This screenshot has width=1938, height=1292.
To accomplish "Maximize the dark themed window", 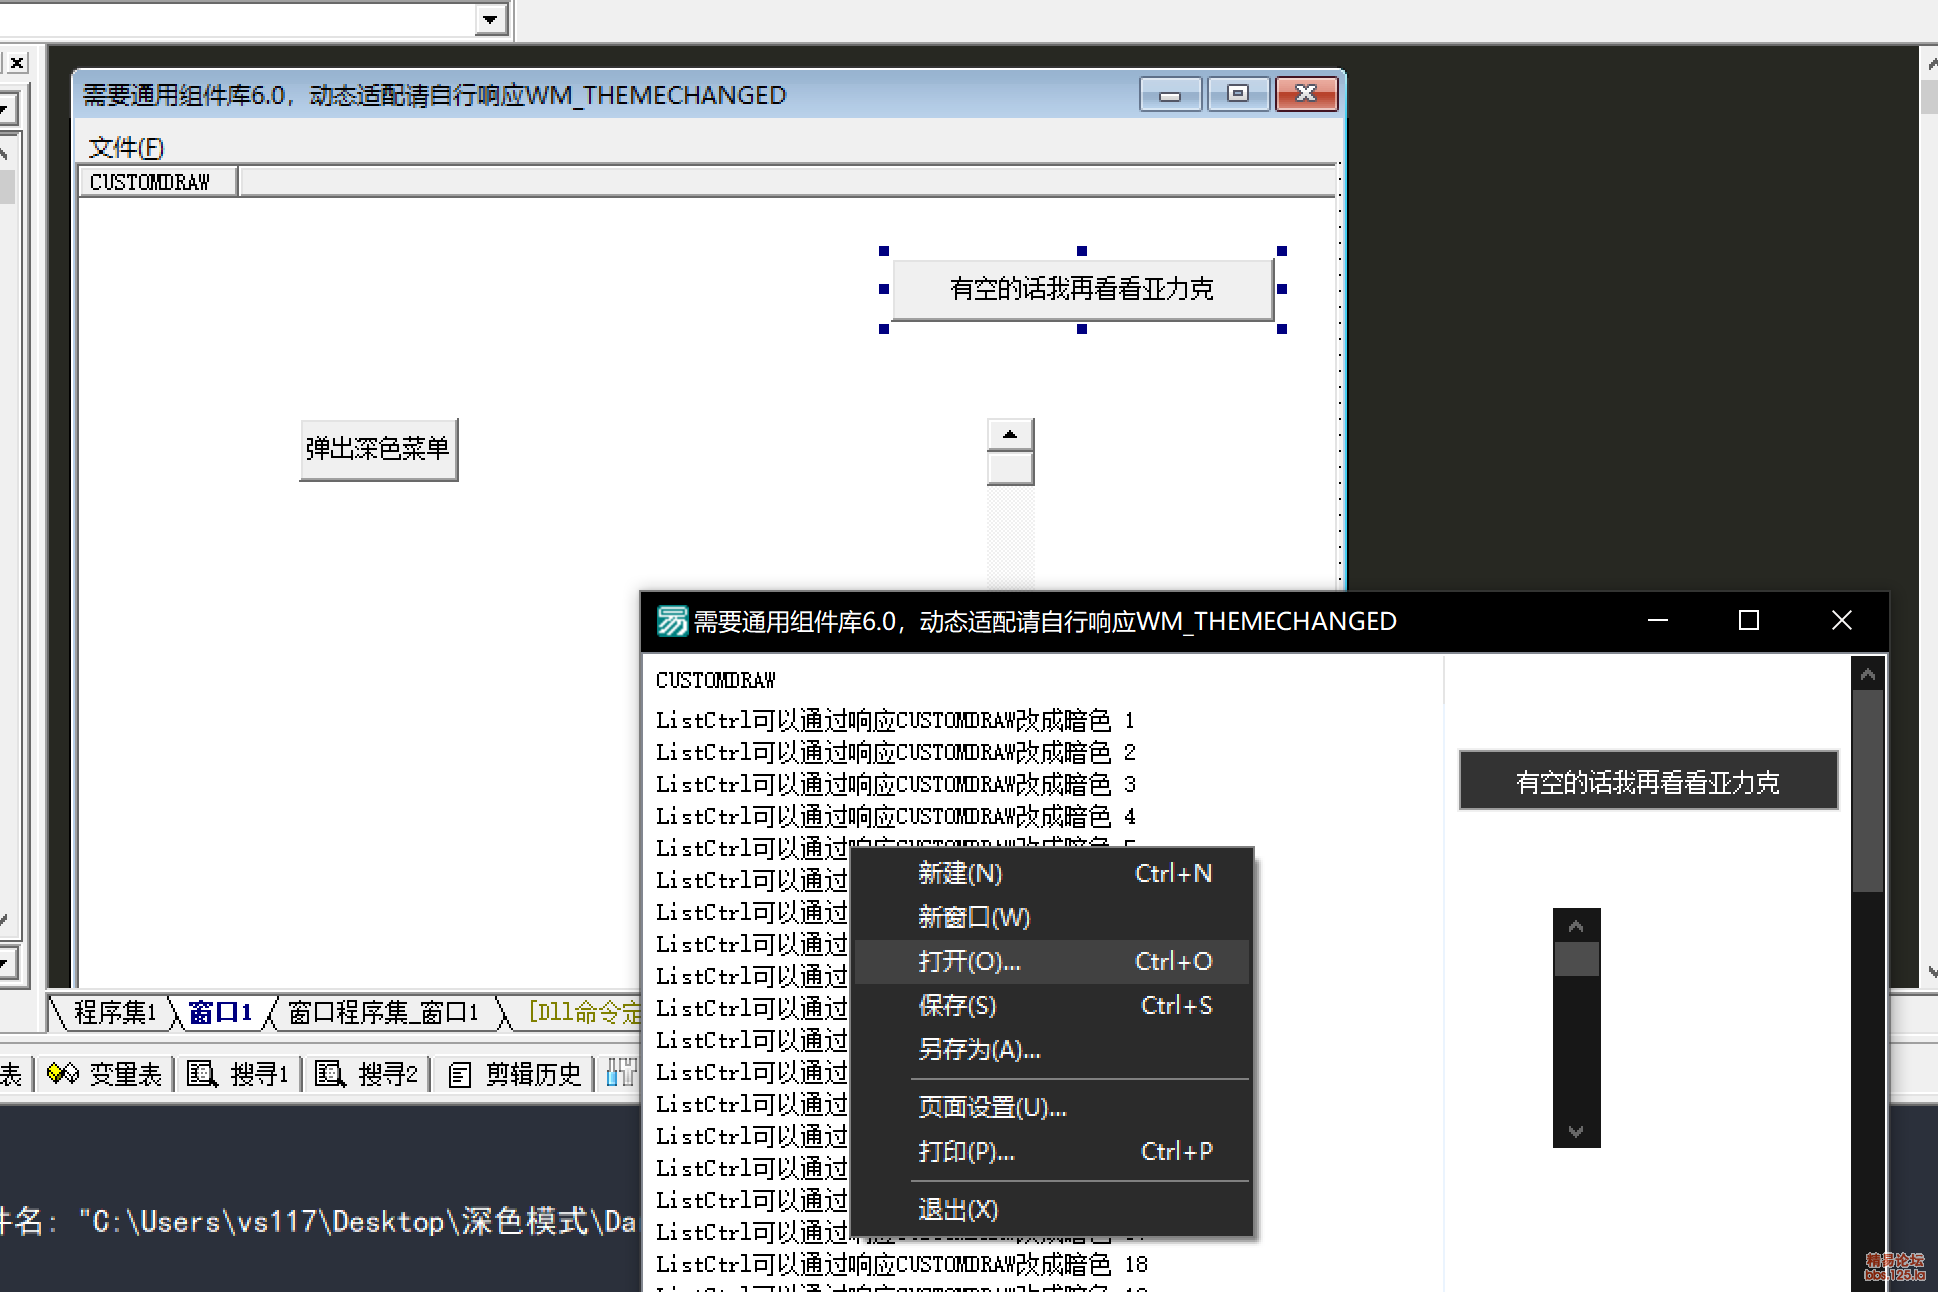I will 1749,621.
